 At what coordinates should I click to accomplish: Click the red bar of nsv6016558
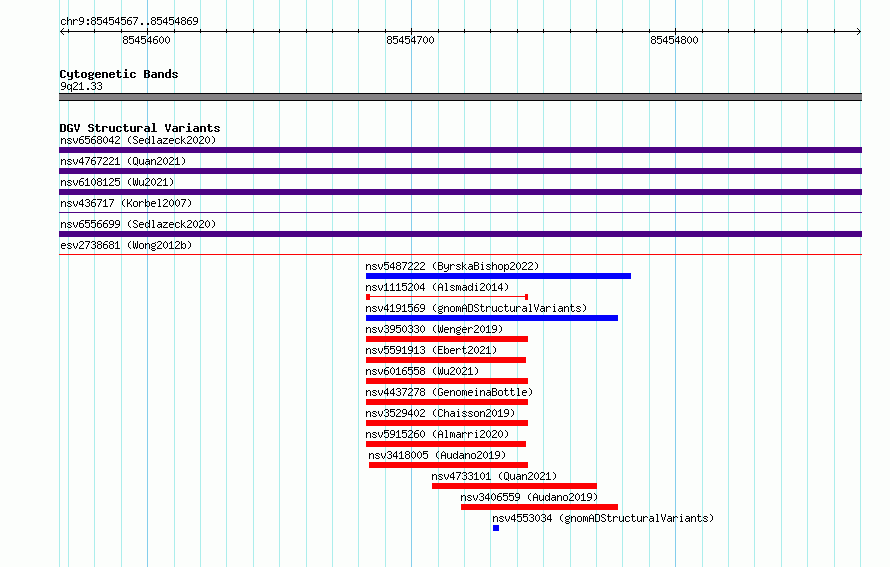[x=447, y=381]
